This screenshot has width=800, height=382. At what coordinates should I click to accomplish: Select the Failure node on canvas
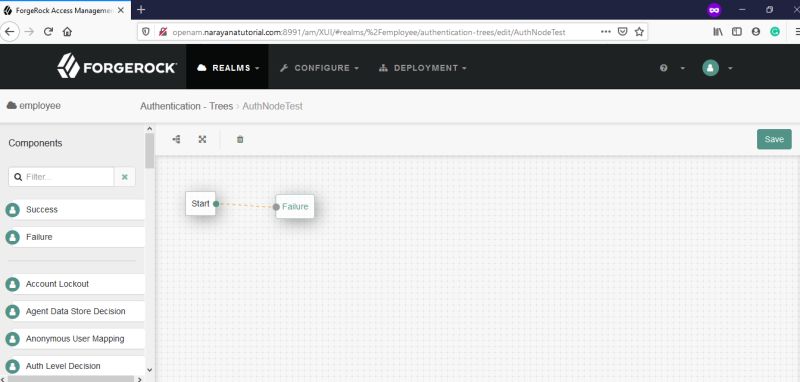[295, 207]
